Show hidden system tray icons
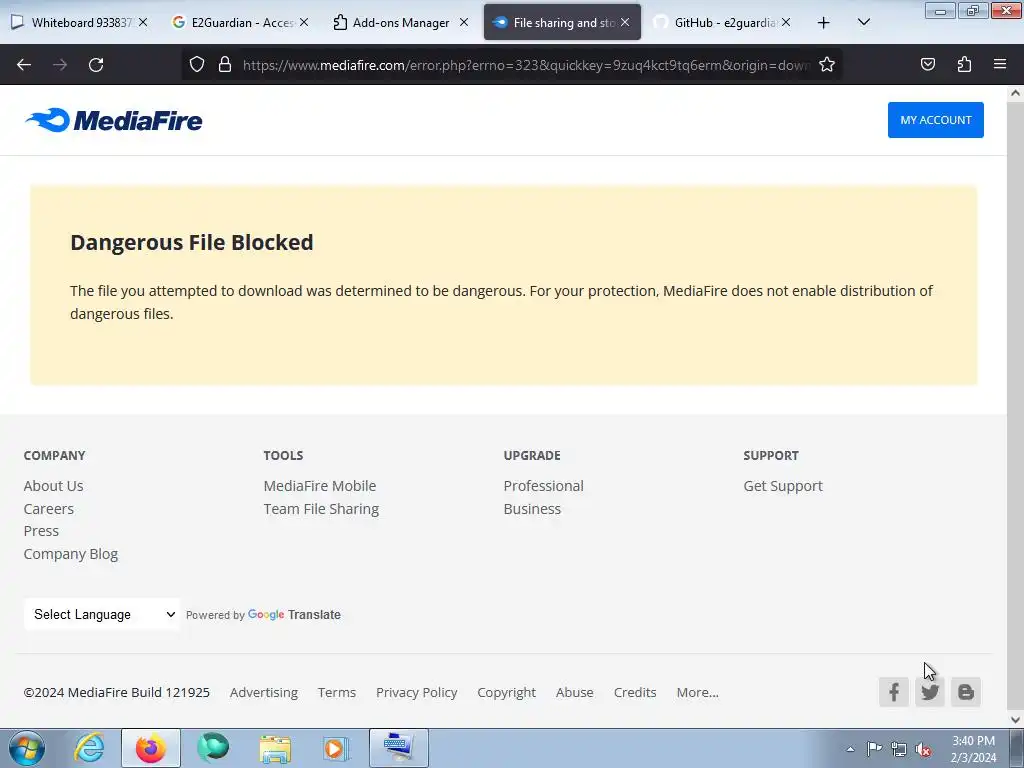The image size is (1024, 768). [850, 749]
